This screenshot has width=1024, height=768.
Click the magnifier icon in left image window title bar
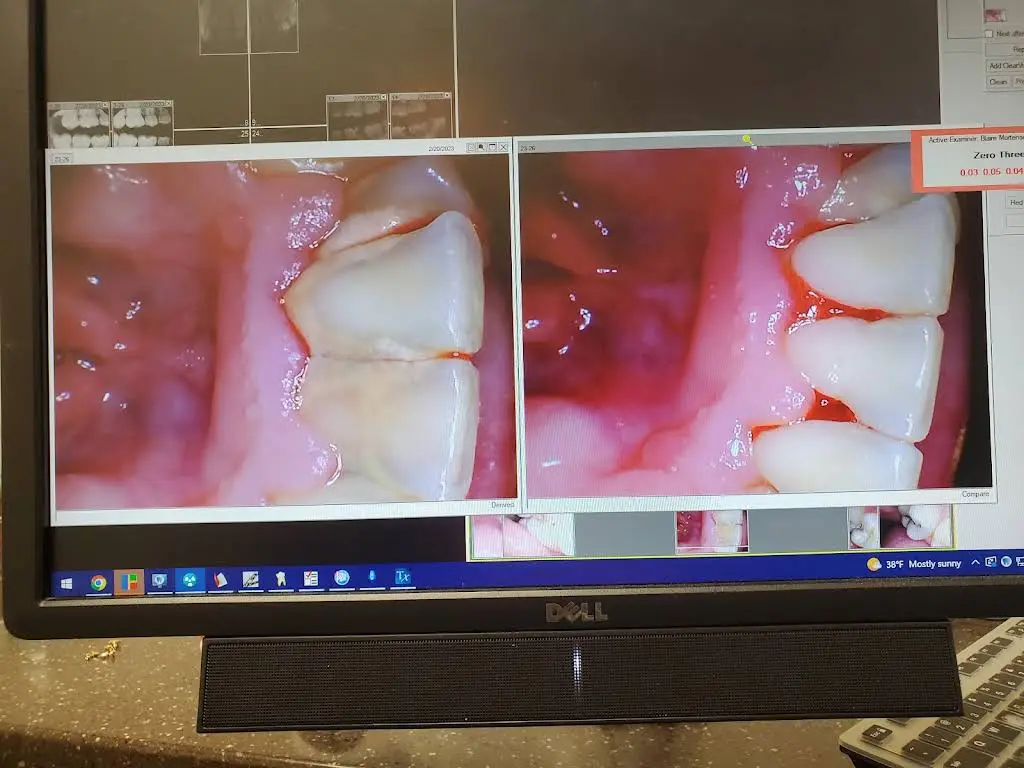coord(482,148)
